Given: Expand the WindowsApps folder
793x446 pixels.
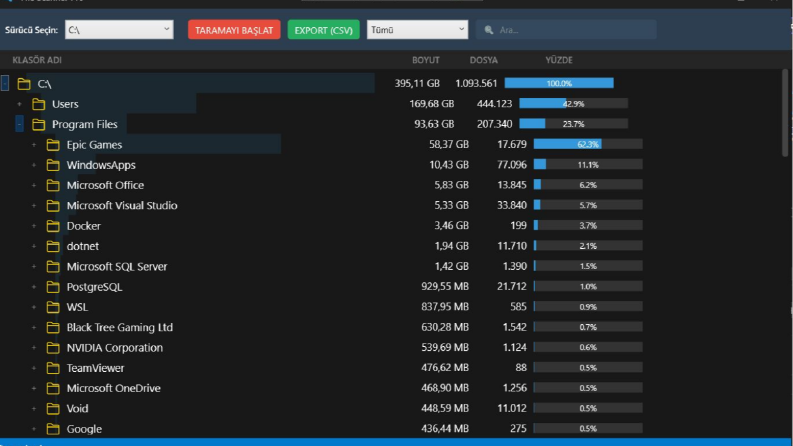Looking at the screenshot, I should click(x=34, y=165).
